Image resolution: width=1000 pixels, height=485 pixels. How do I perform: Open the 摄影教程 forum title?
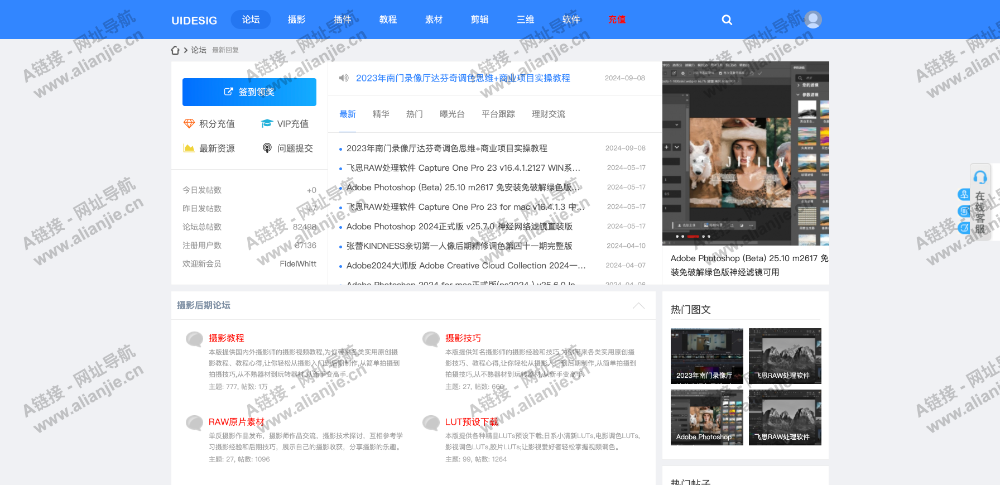(226, 338)
